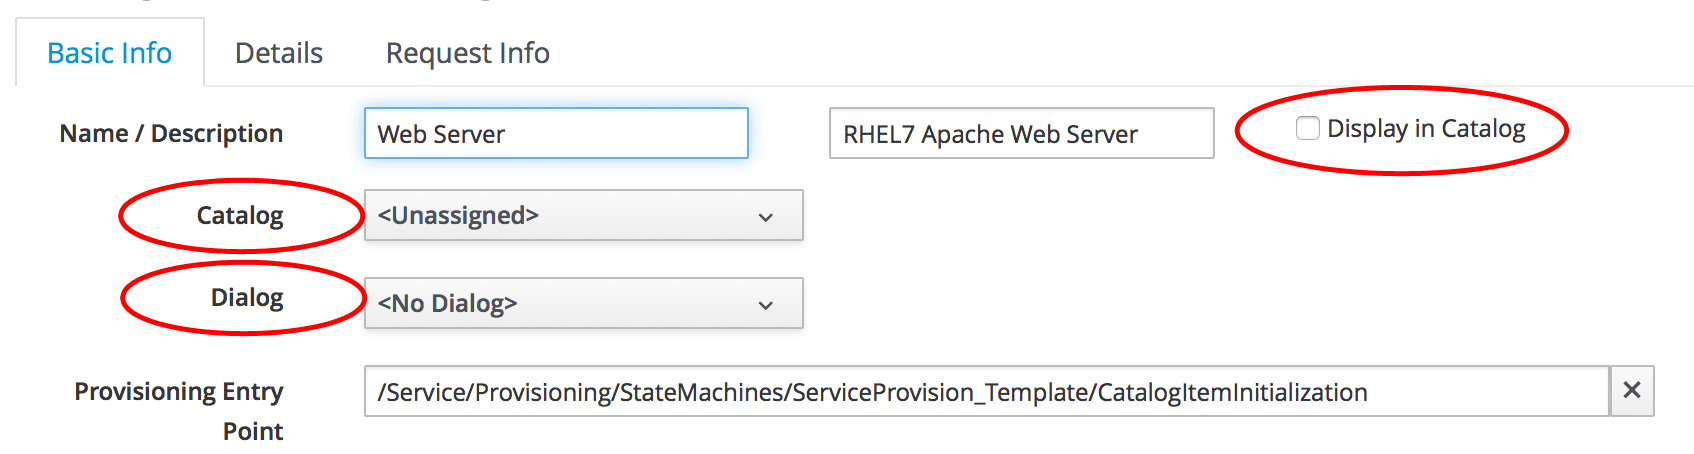1694x454 pixels.
Task: Open the Dialog dropdown showing <No Dialog>
Action: [583, 304]
